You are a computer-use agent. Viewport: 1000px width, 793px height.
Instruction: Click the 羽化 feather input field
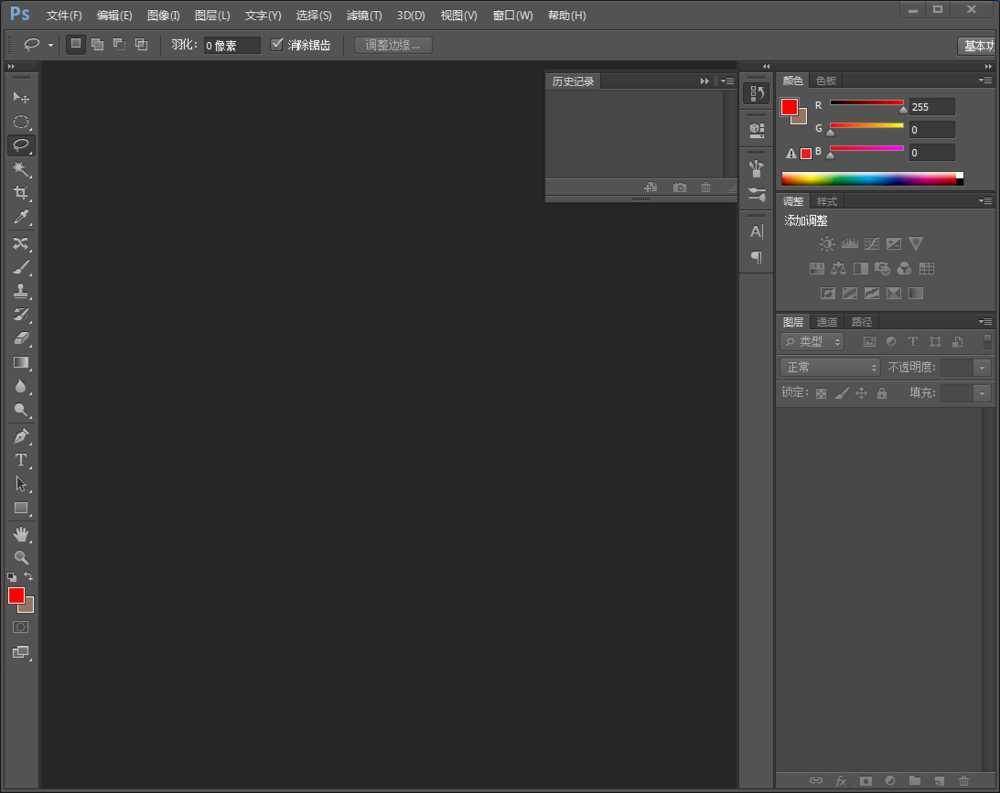[x=231, y=45]
